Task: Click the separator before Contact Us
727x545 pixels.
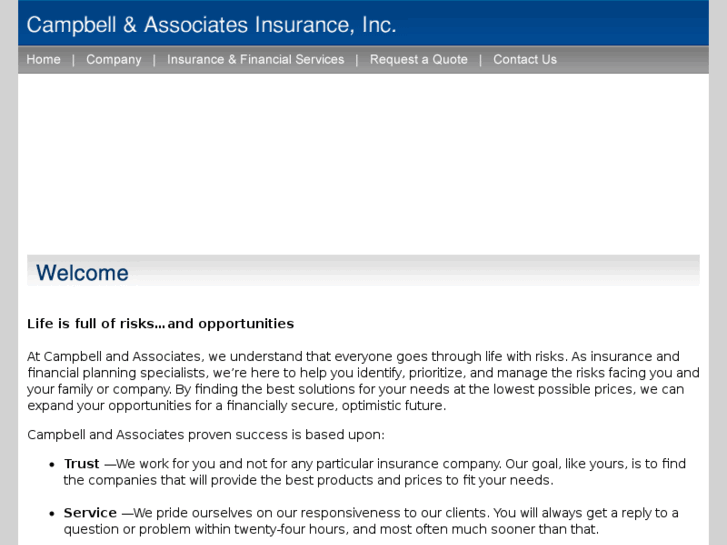Action: point(480,60)
